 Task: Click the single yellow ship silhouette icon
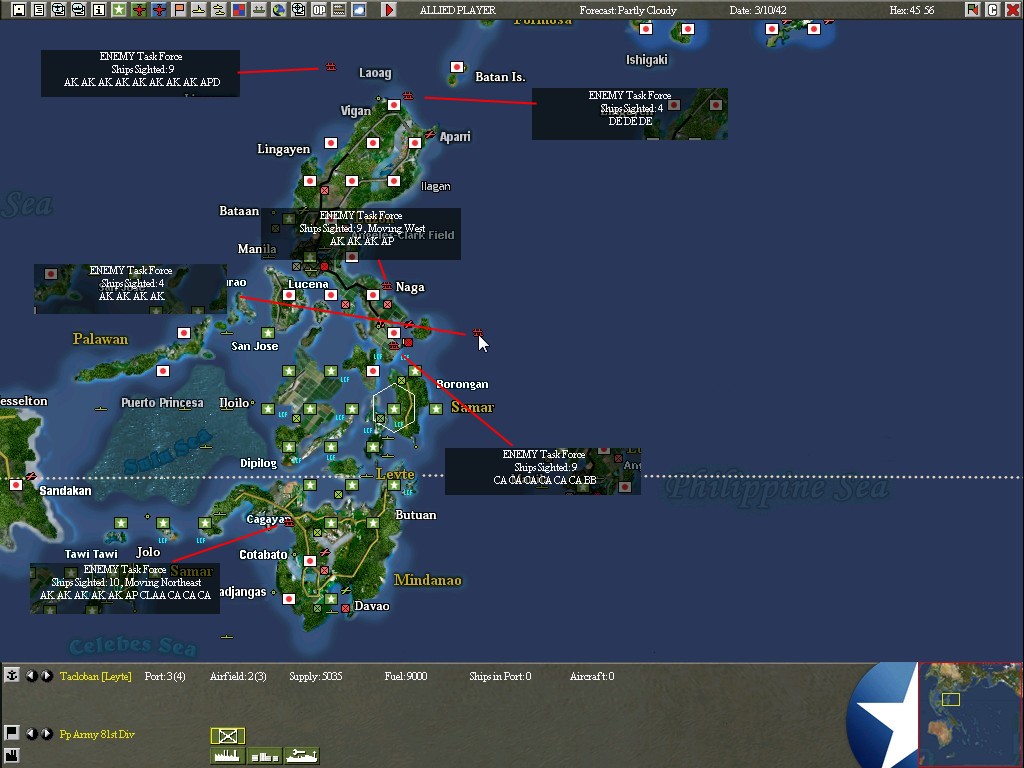[x=199, y=10]
